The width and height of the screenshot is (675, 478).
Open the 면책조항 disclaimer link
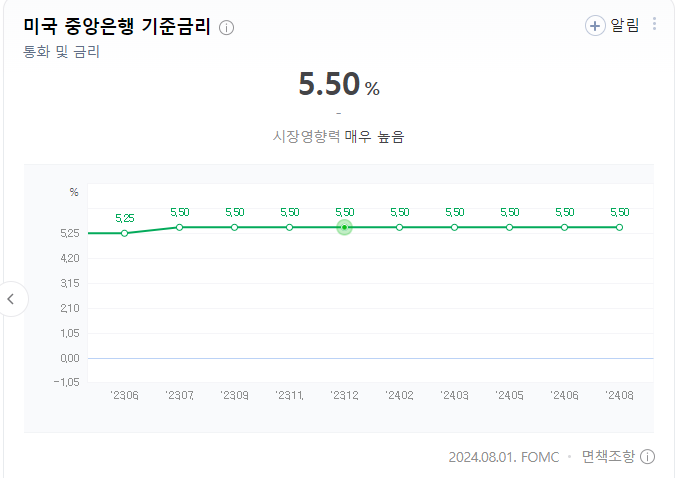607,457
